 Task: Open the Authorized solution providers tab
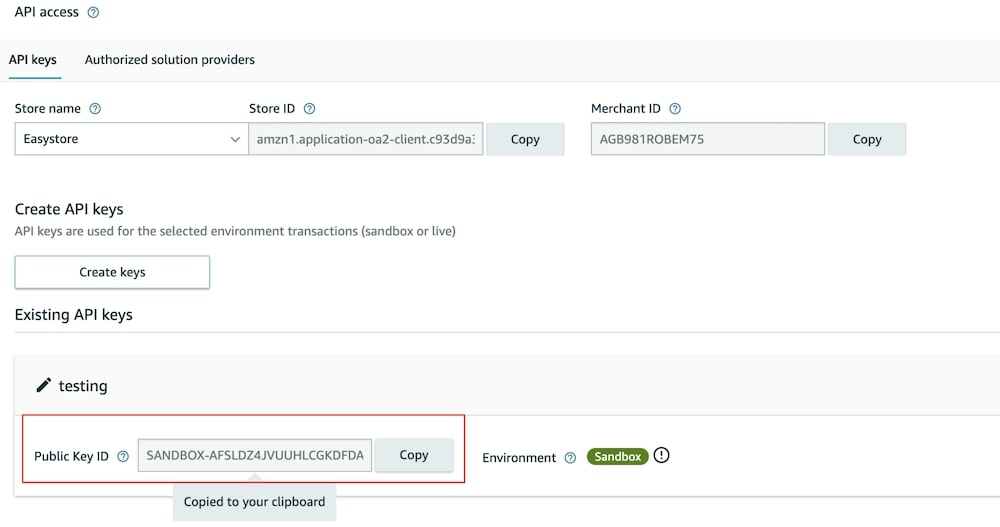pyautogui.click(x=170, y=60)
